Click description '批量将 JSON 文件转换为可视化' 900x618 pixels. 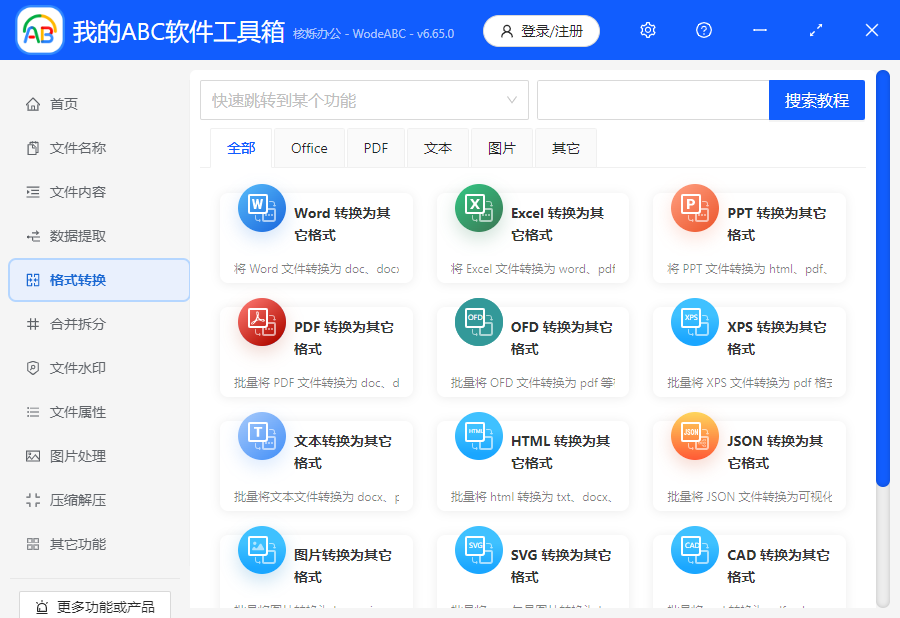[750, 497]
